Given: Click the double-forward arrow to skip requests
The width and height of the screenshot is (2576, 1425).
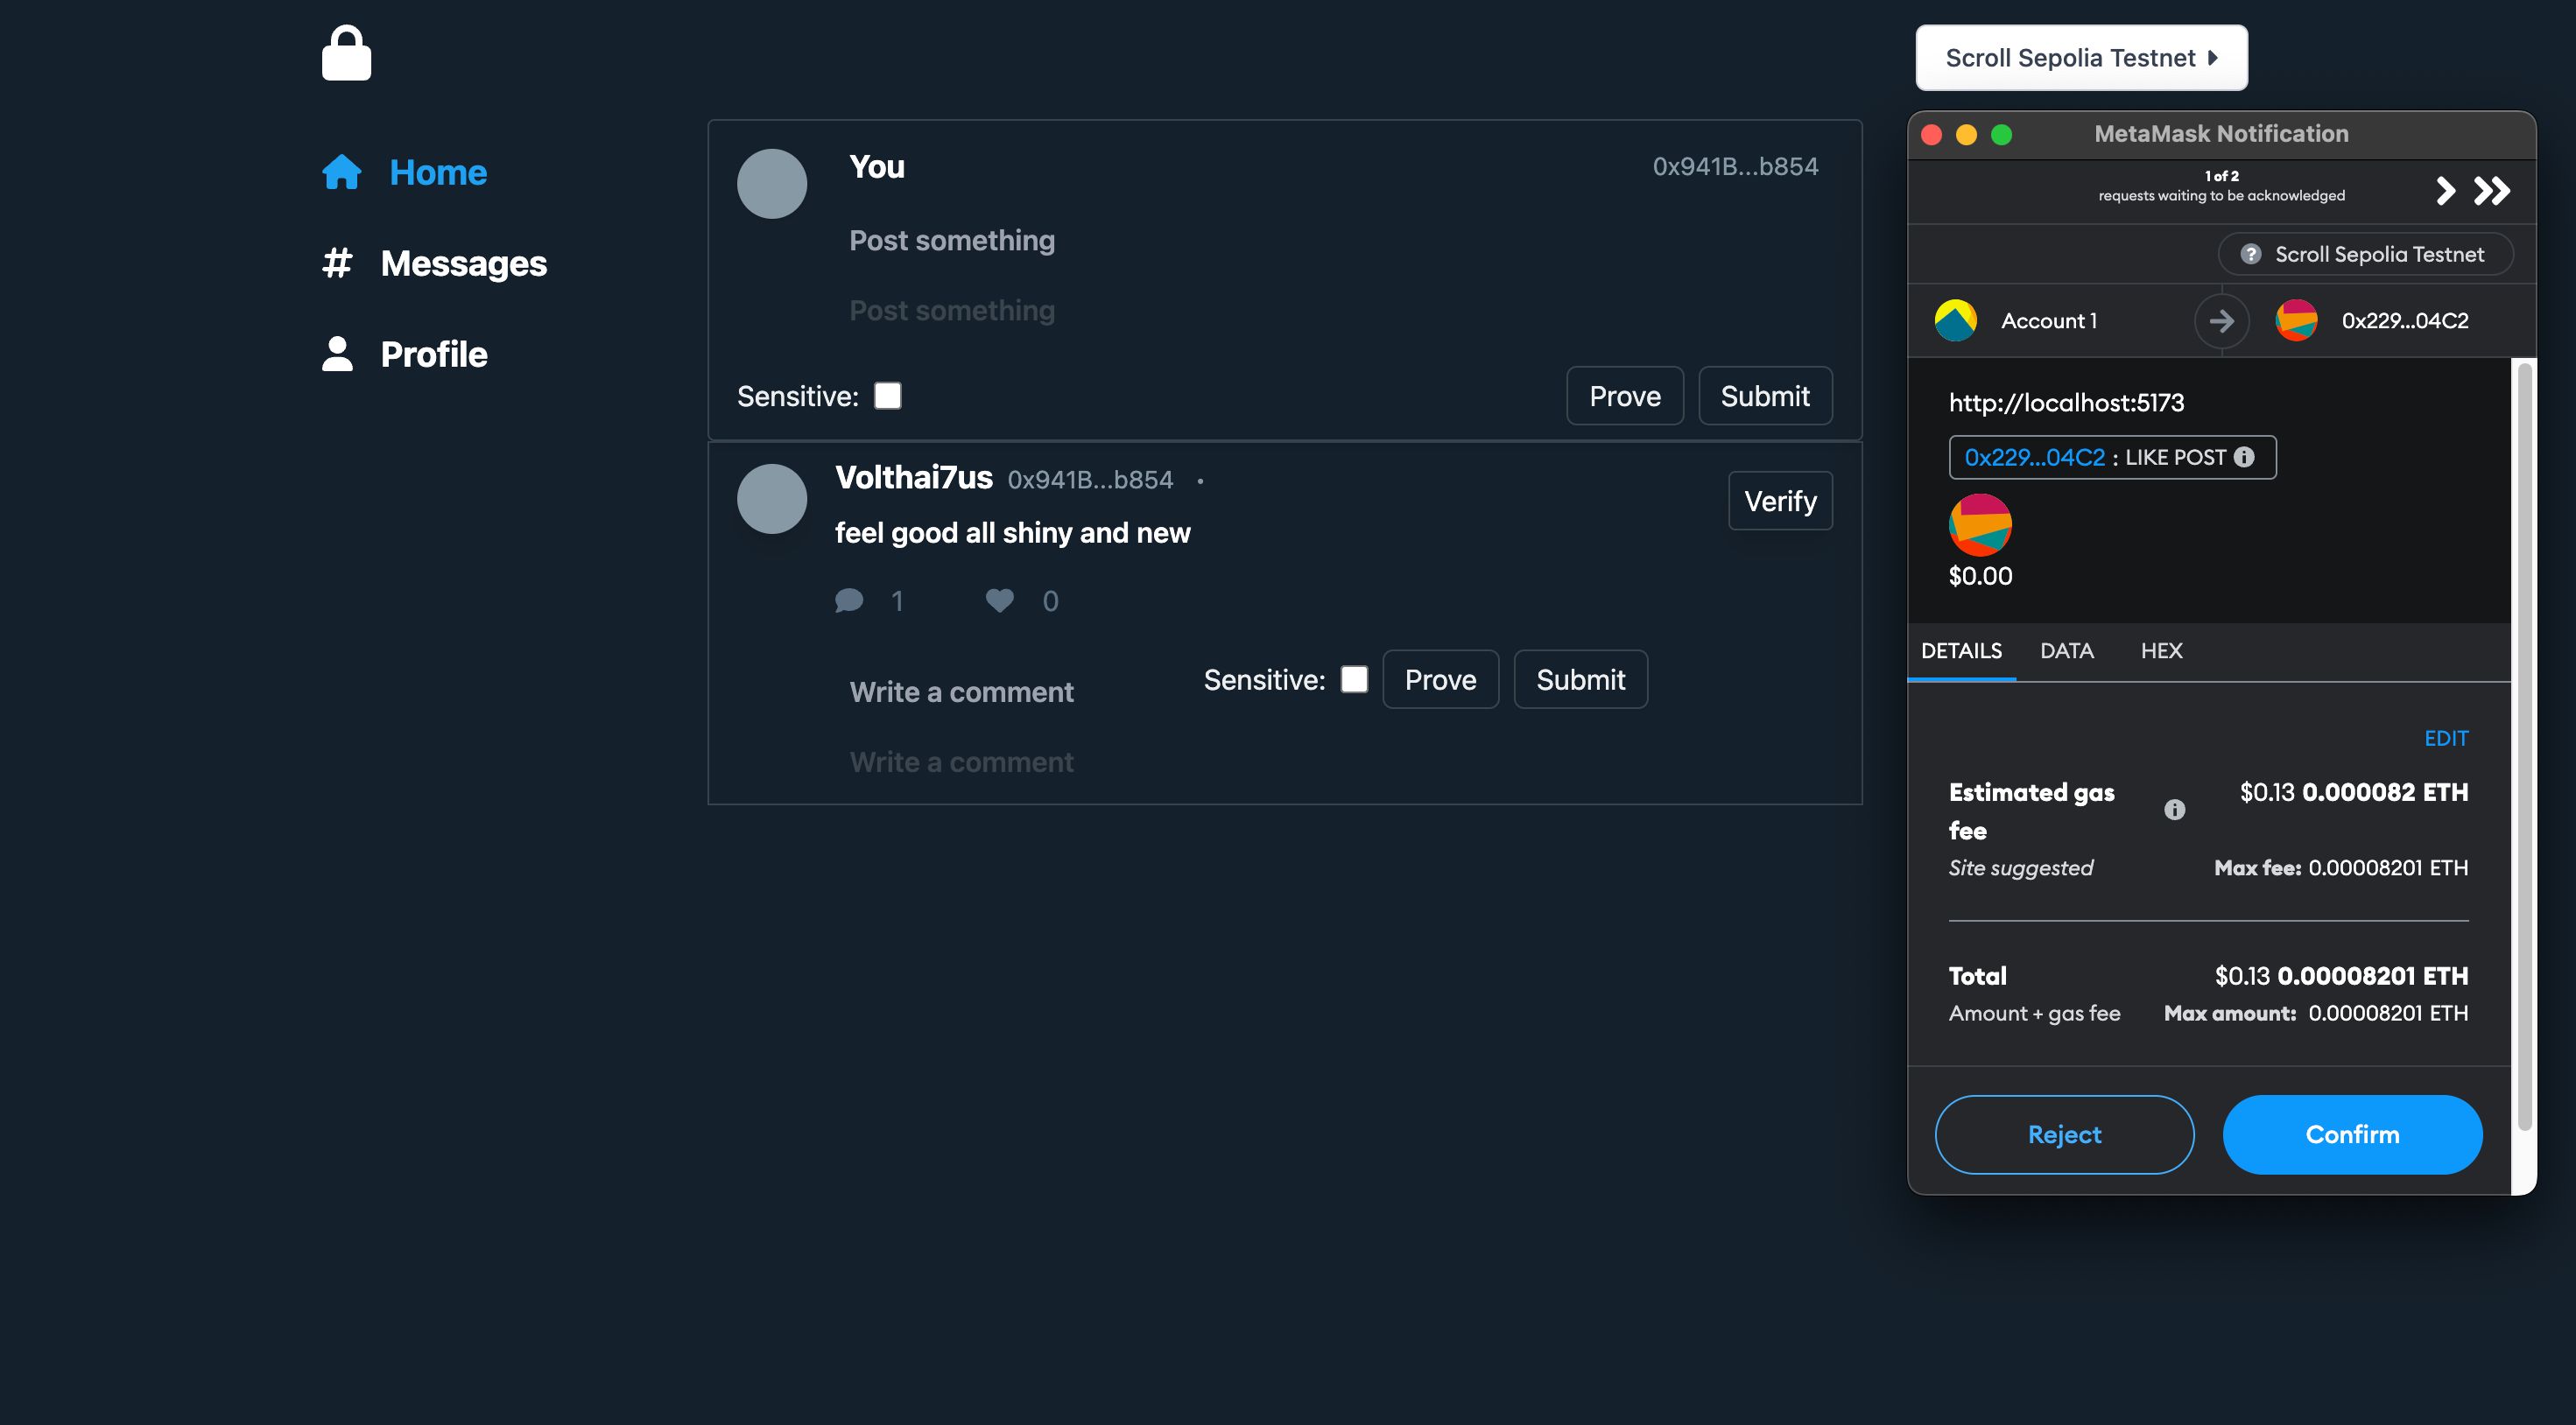Looking at the screenshot, I should (x=2490, y=190).
